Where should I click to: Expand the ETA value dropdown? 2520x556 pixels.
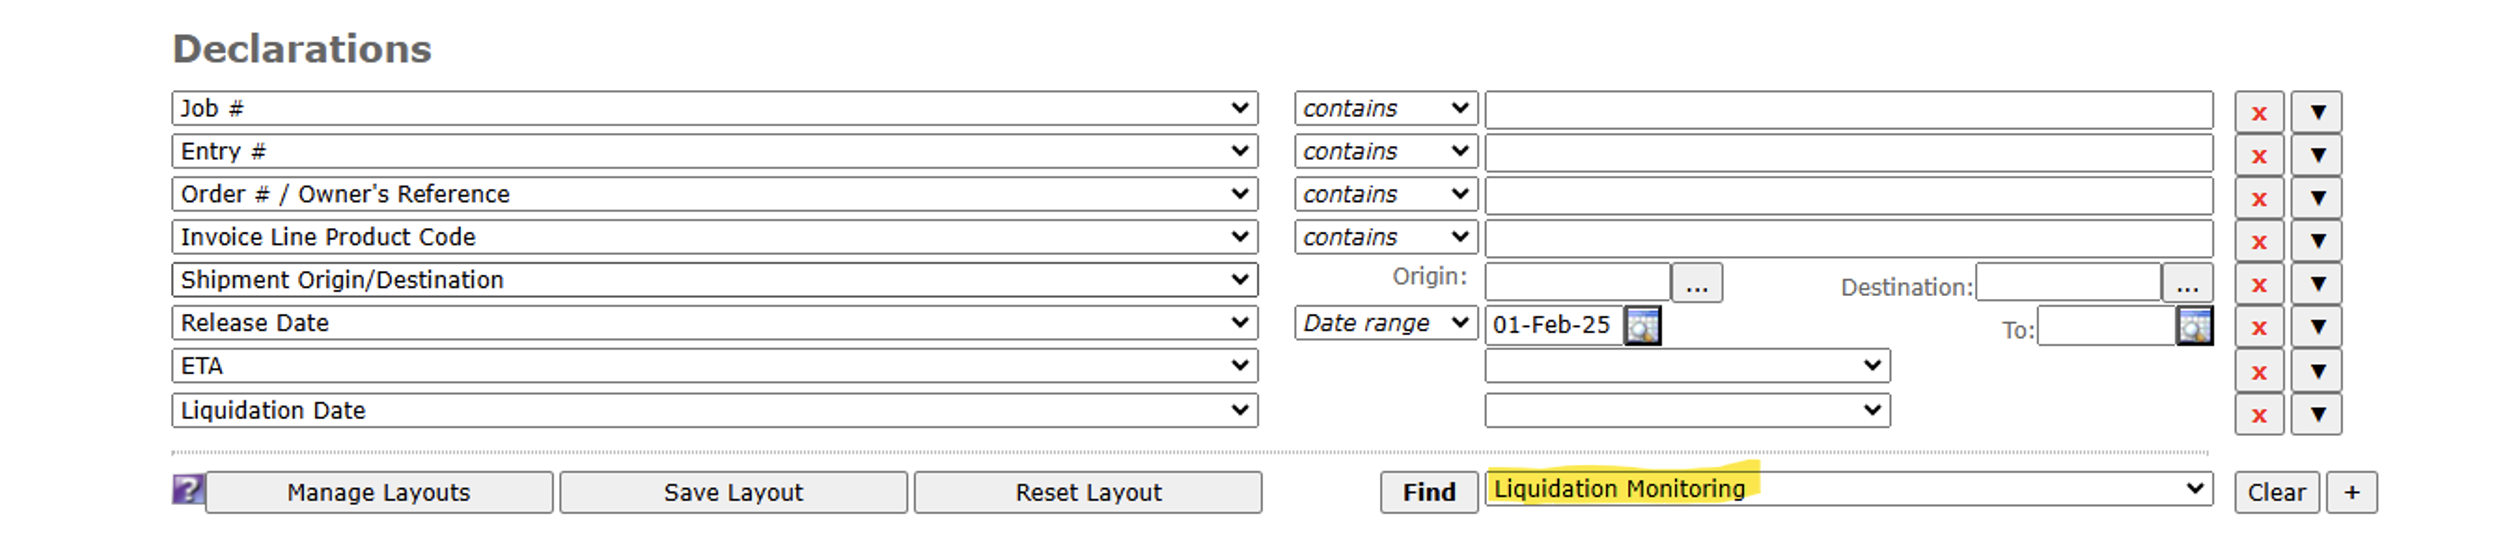[1686, 366]
